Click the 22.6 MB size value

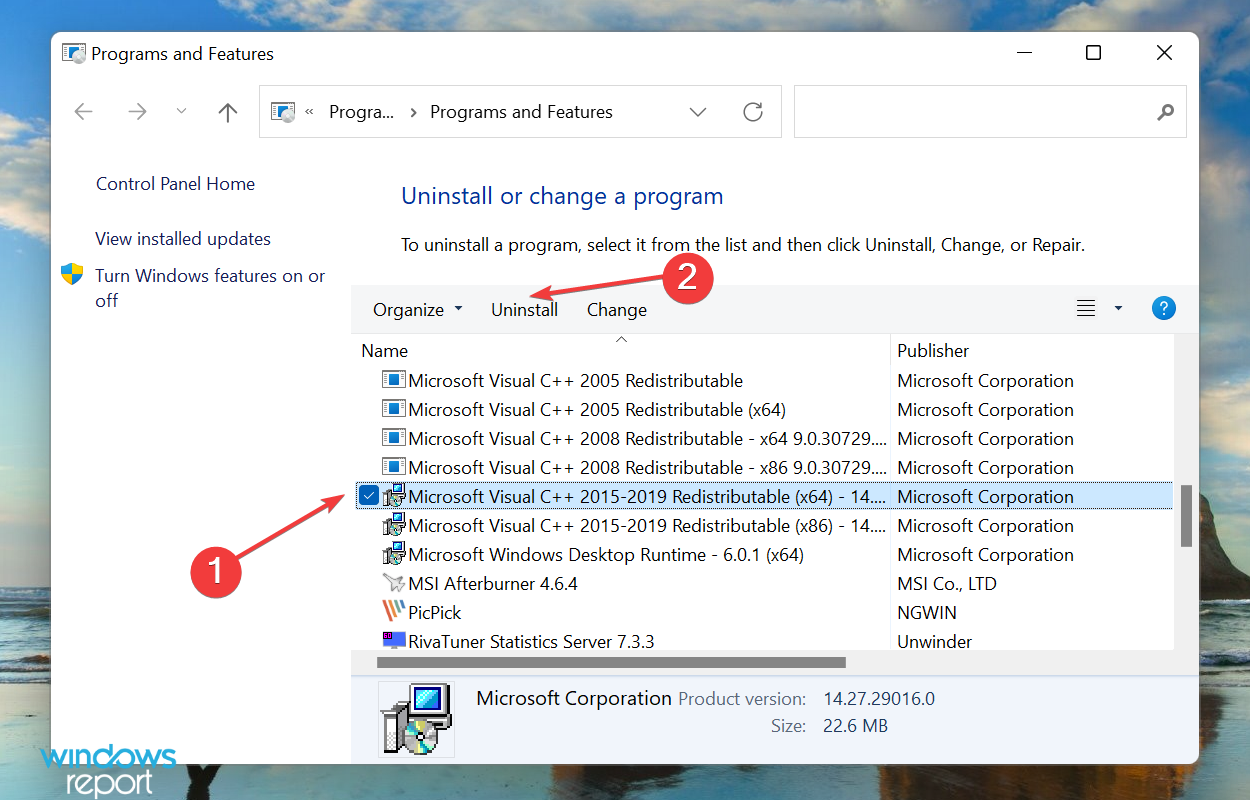click(x=855, y=726)
